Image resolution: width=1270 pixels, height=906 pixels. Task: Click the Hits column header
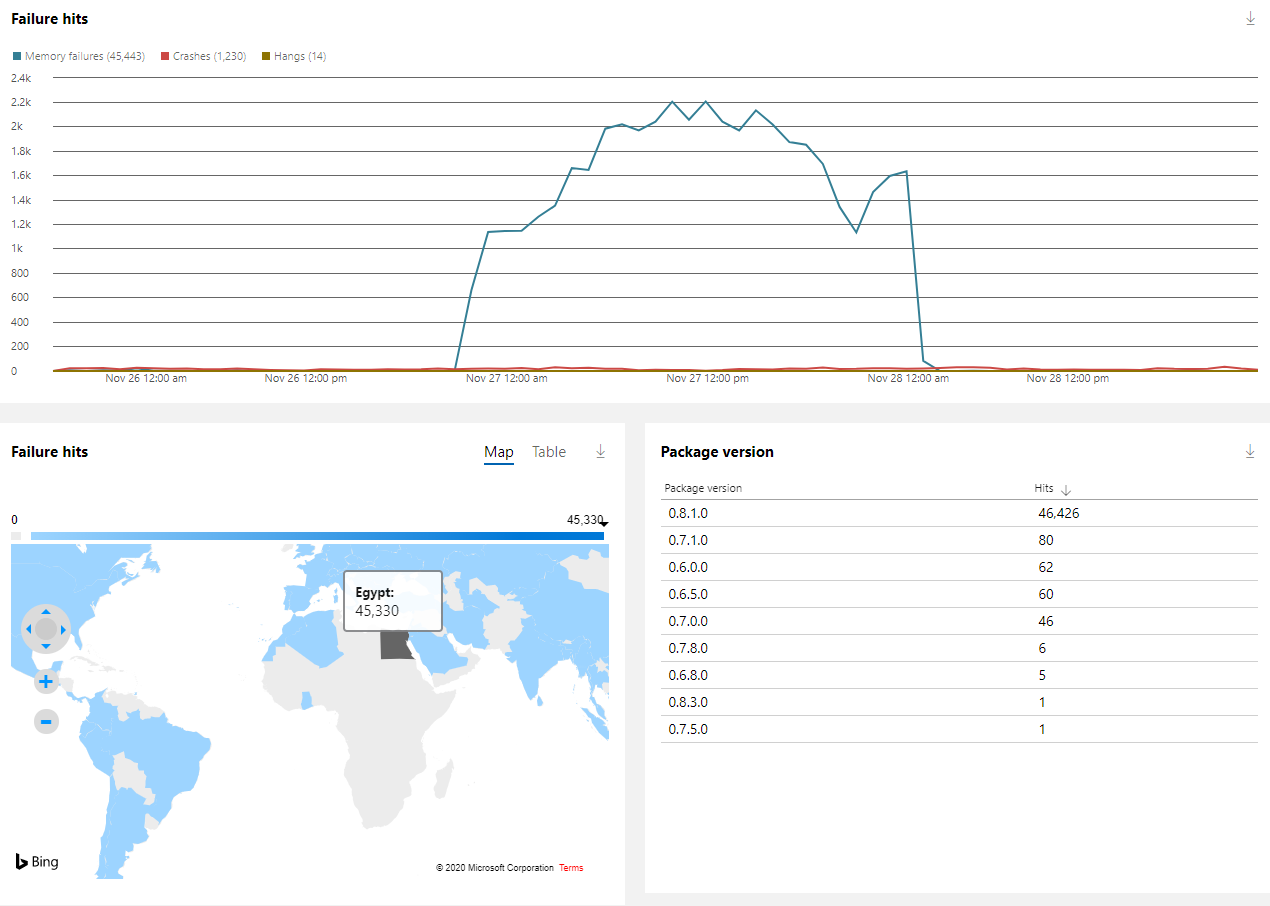click(x=1043, y=488)
